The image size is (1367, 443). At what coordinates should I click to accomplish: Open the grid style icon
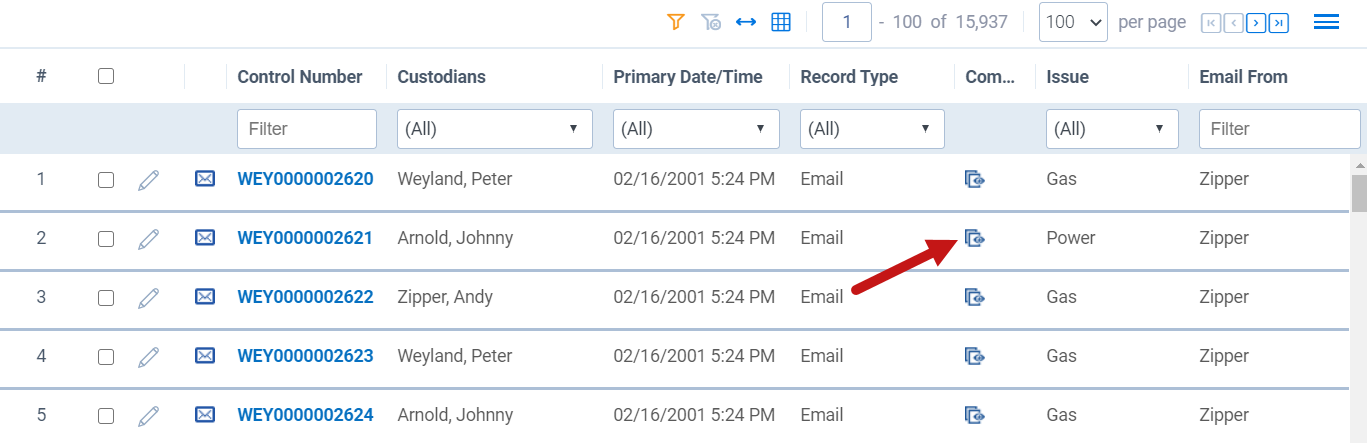(x=781, y=21)
